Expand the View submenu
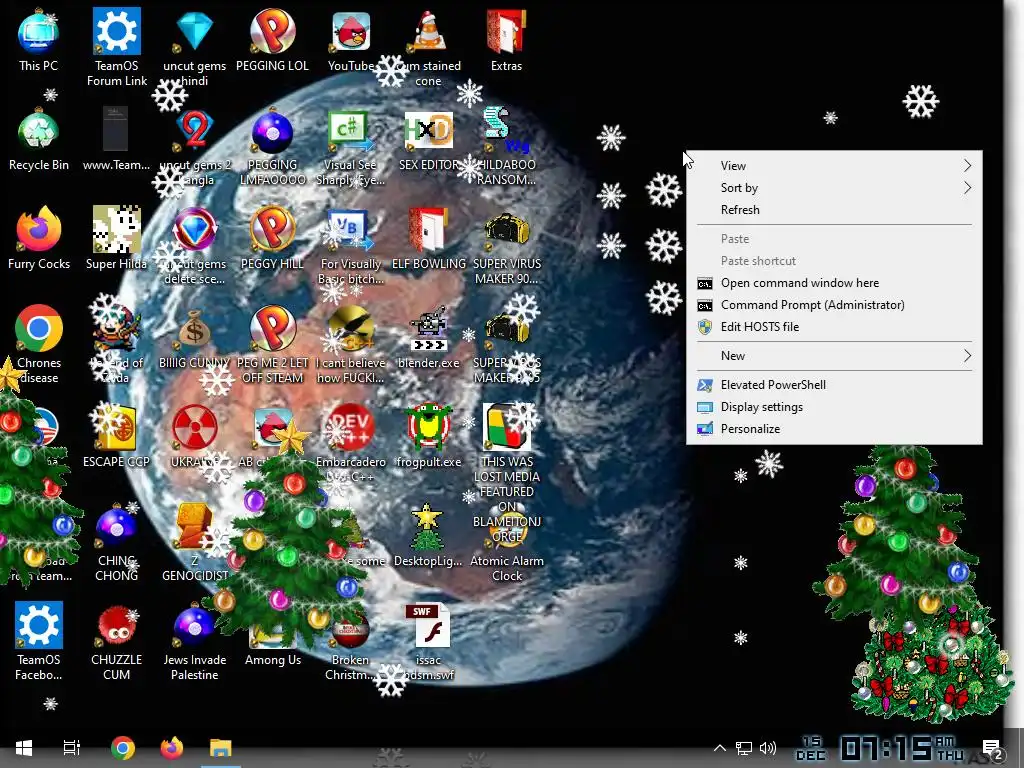This screenshot has height=768, width=1024. (x=834, y=166)
